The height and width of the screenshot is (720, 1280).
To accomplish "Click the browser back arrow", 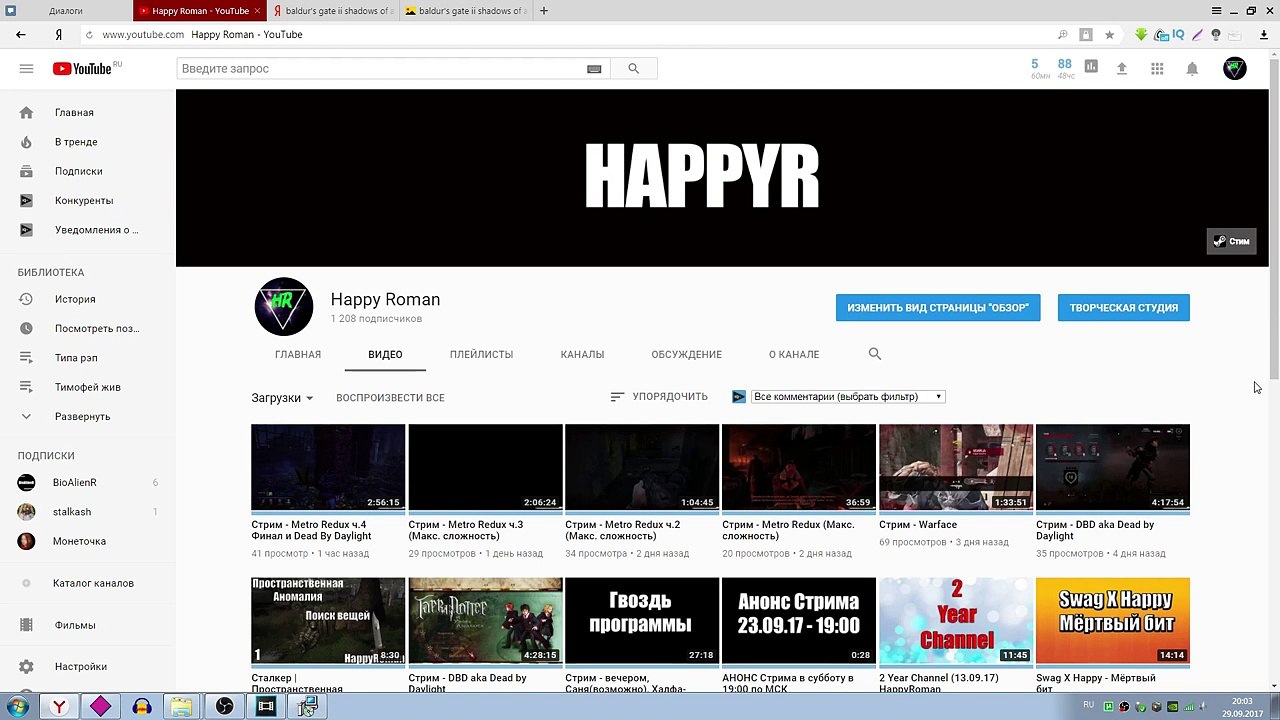I will 20,34.
